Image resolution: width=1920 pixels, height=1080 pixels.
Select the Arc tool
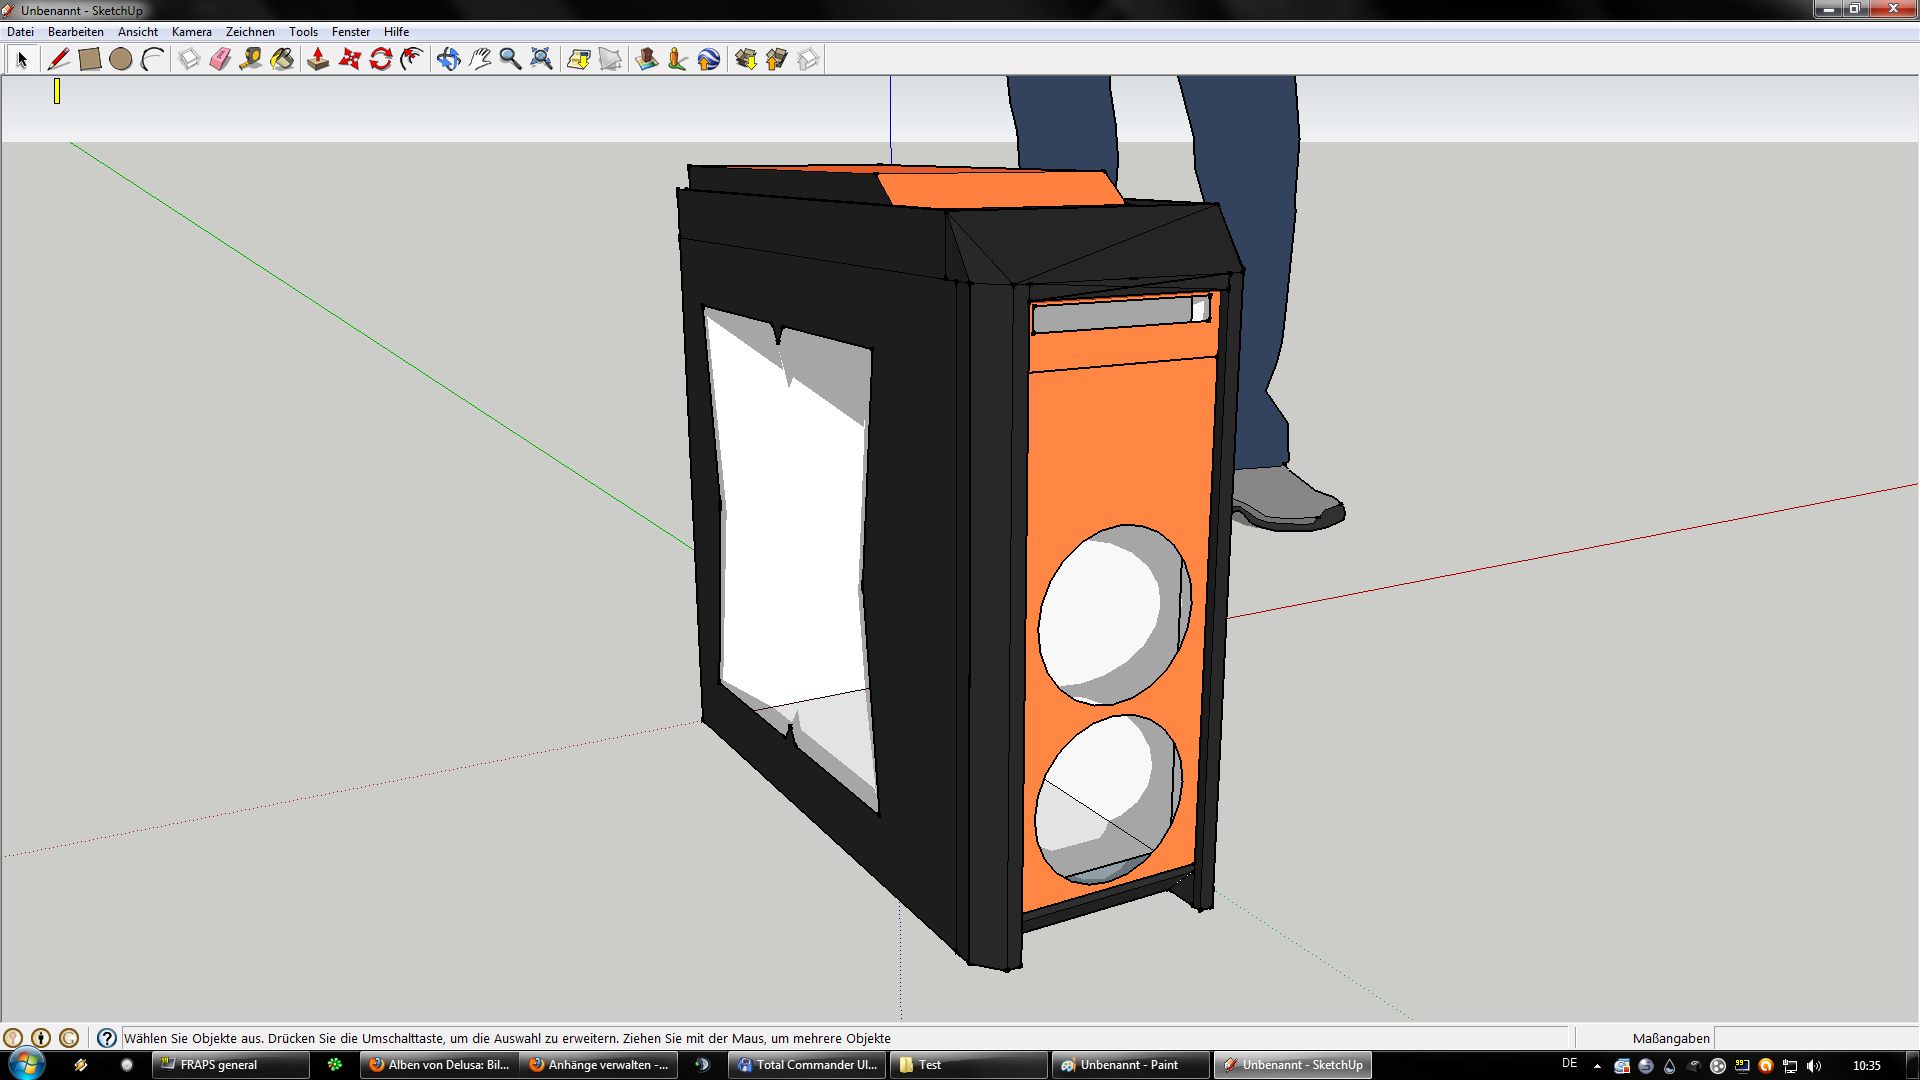click(152, 60)
